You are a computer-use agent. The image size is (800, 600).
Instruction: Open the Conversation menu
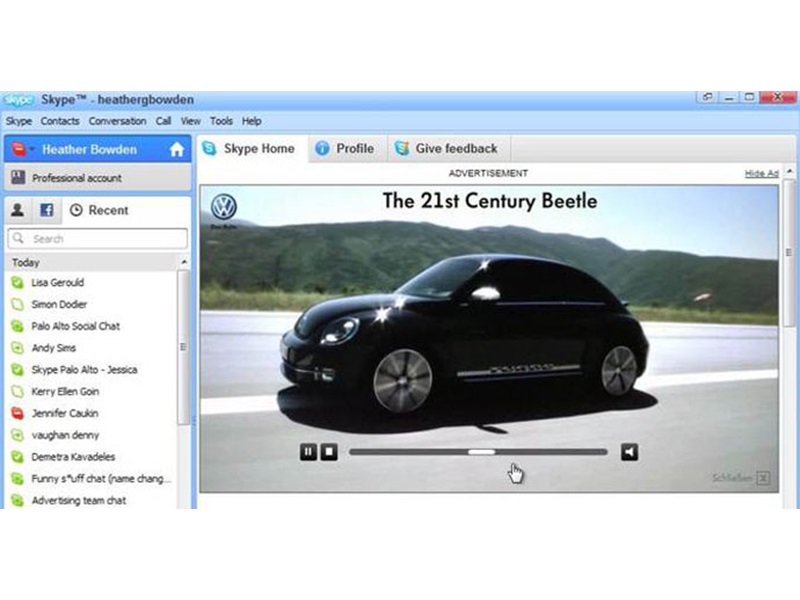tap(117, 121)
